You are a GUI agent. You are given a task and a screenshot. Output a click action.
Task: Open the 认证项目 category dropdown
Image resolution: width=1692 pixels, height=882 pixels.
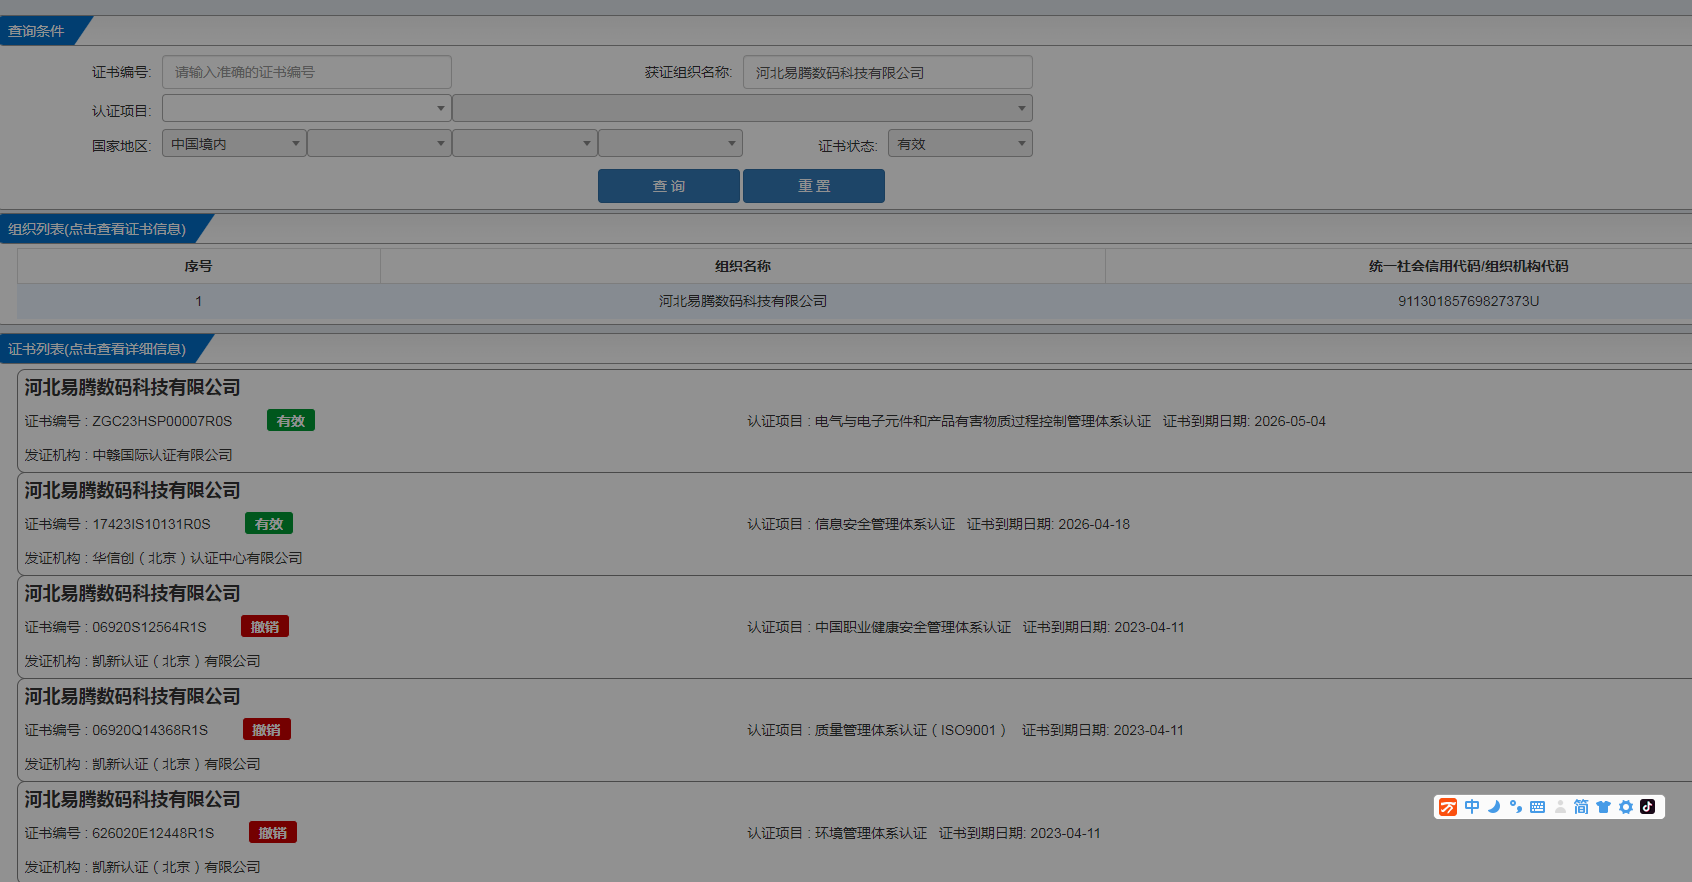coord(306,108)
